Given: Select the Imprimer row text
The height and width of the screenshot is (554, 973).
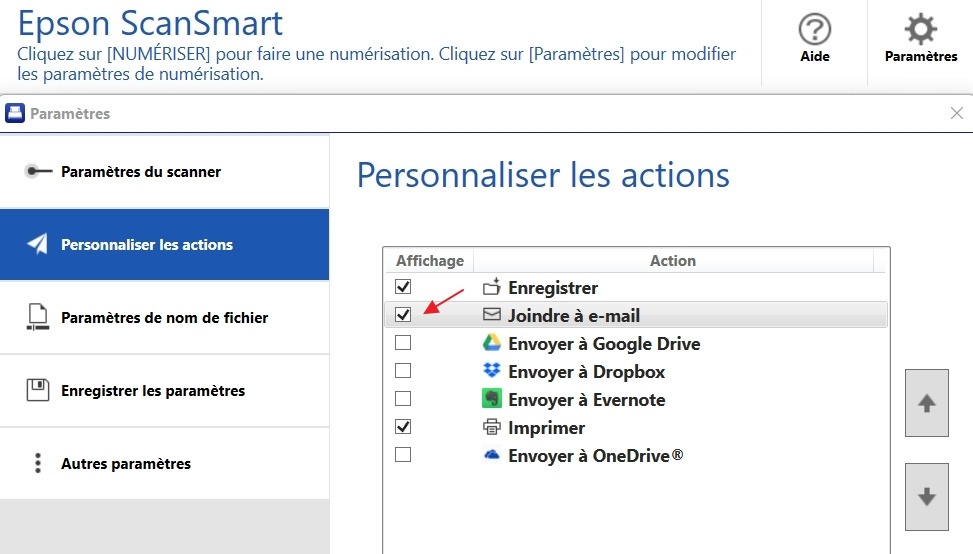Looking at the screenshot, I should pyautogui.click(x=546, y=428).
